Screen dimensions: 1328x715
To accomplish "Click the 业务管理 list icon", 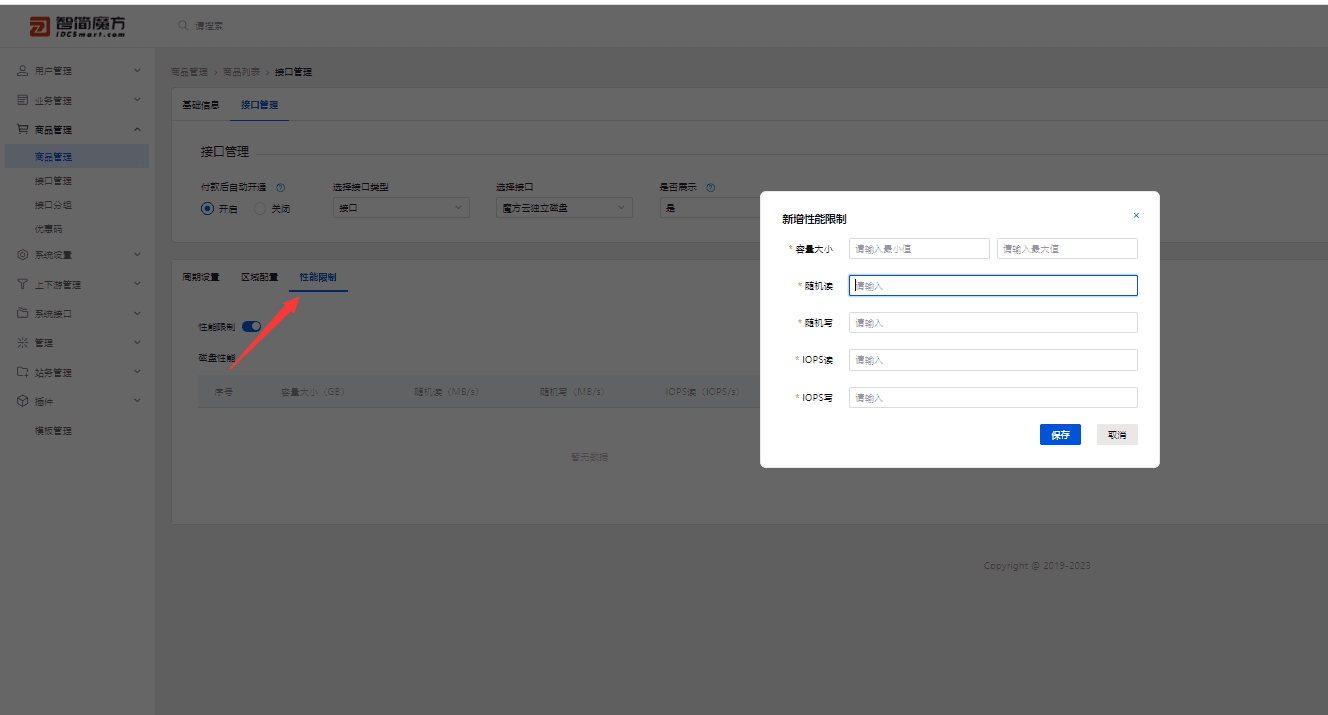I will click(x=22, y=100).
